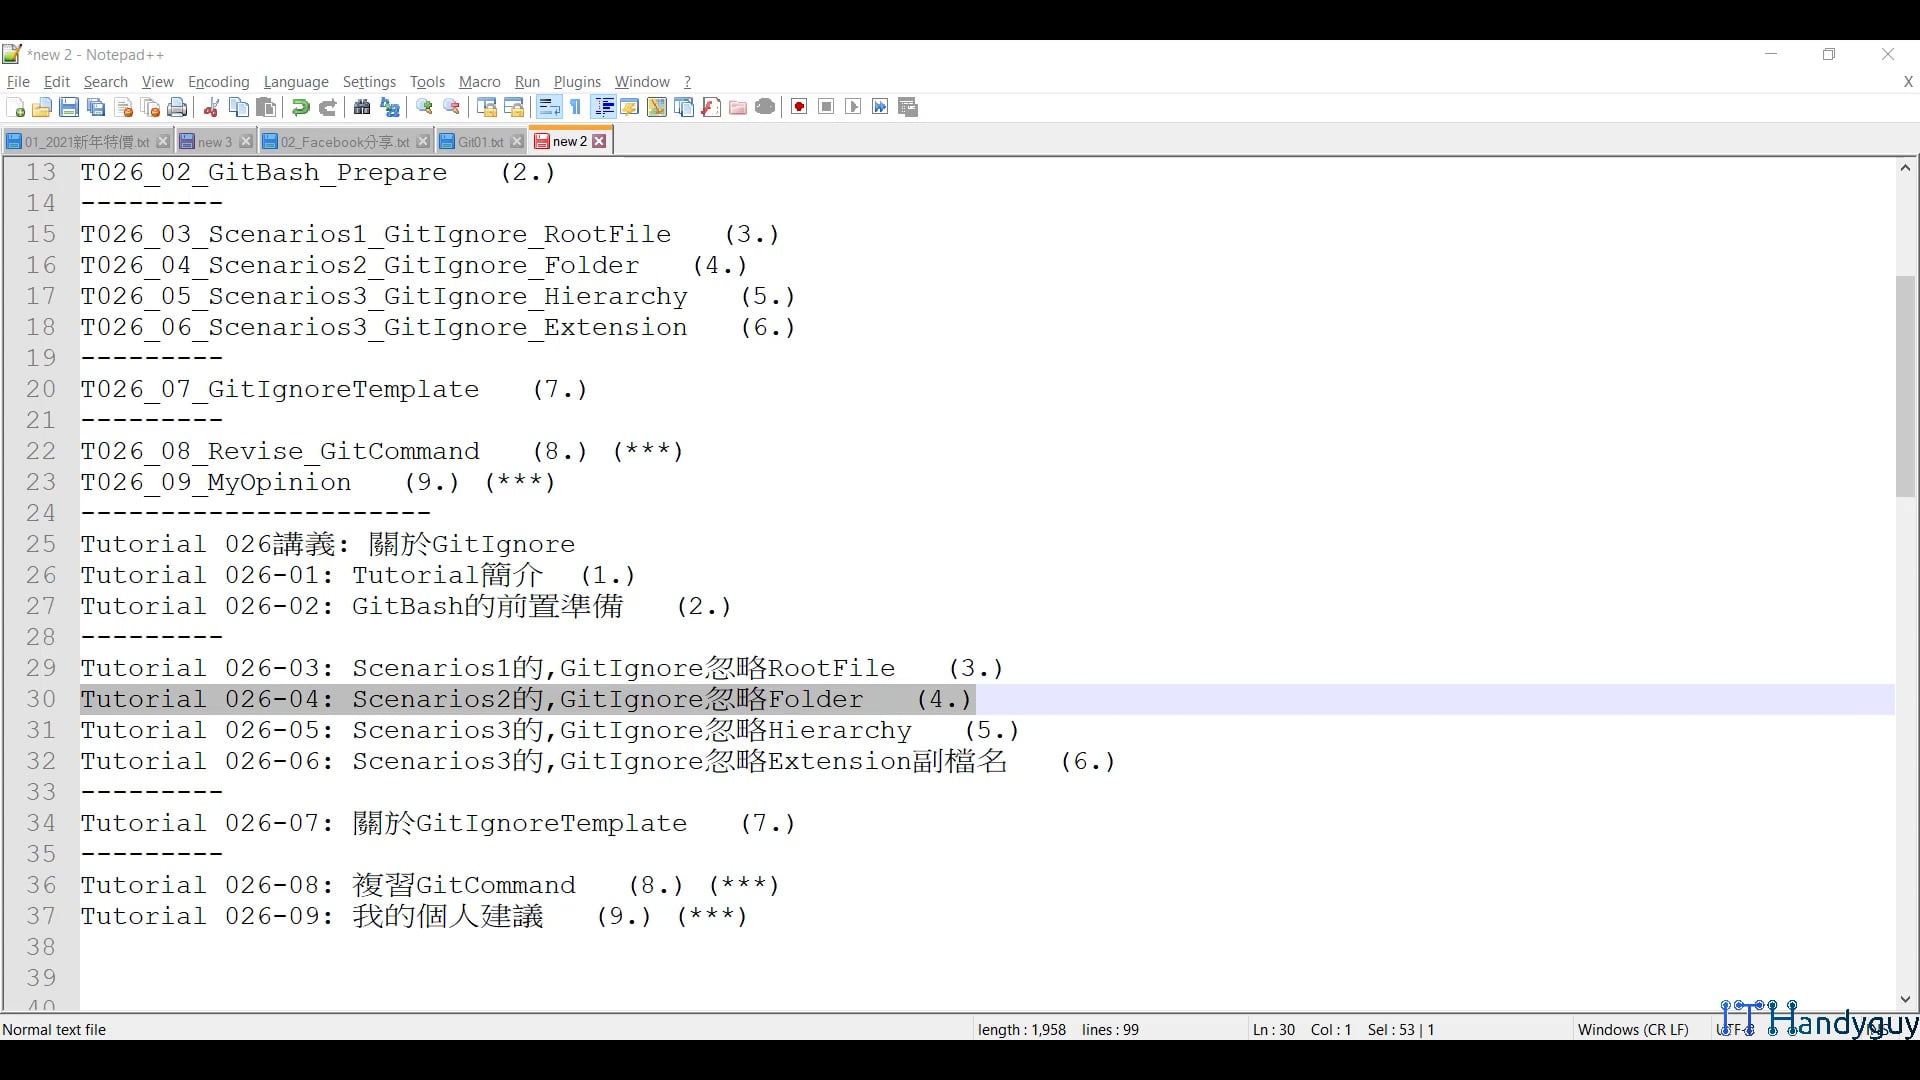1920x1080 pixels.
Task: Click the vertical scrollbar thumb
Action: [1905, 385]
